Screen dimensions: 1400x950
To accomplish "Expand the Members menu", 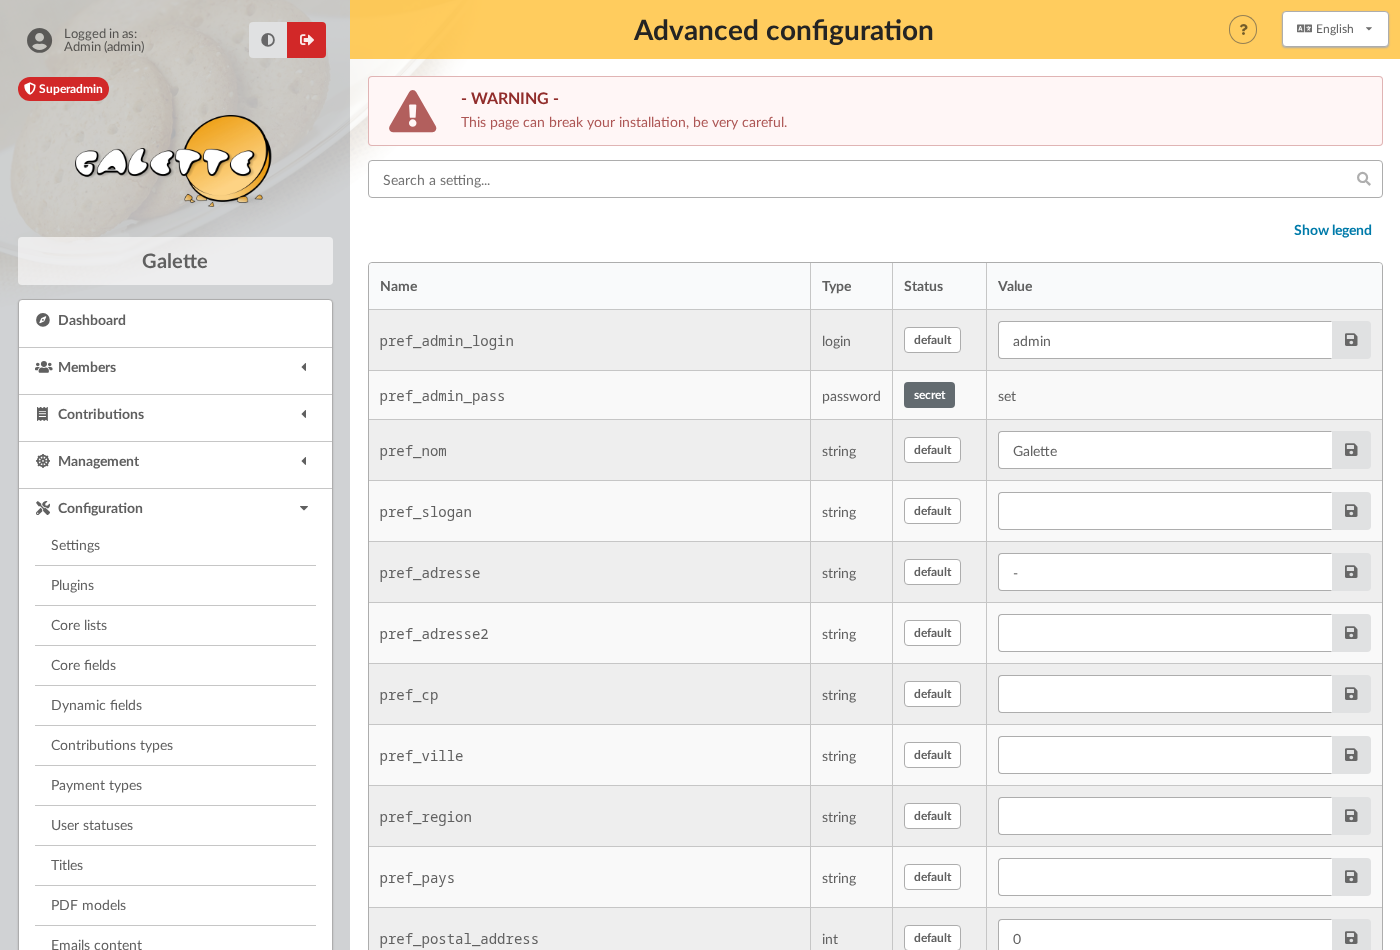I will click(175, 367).
